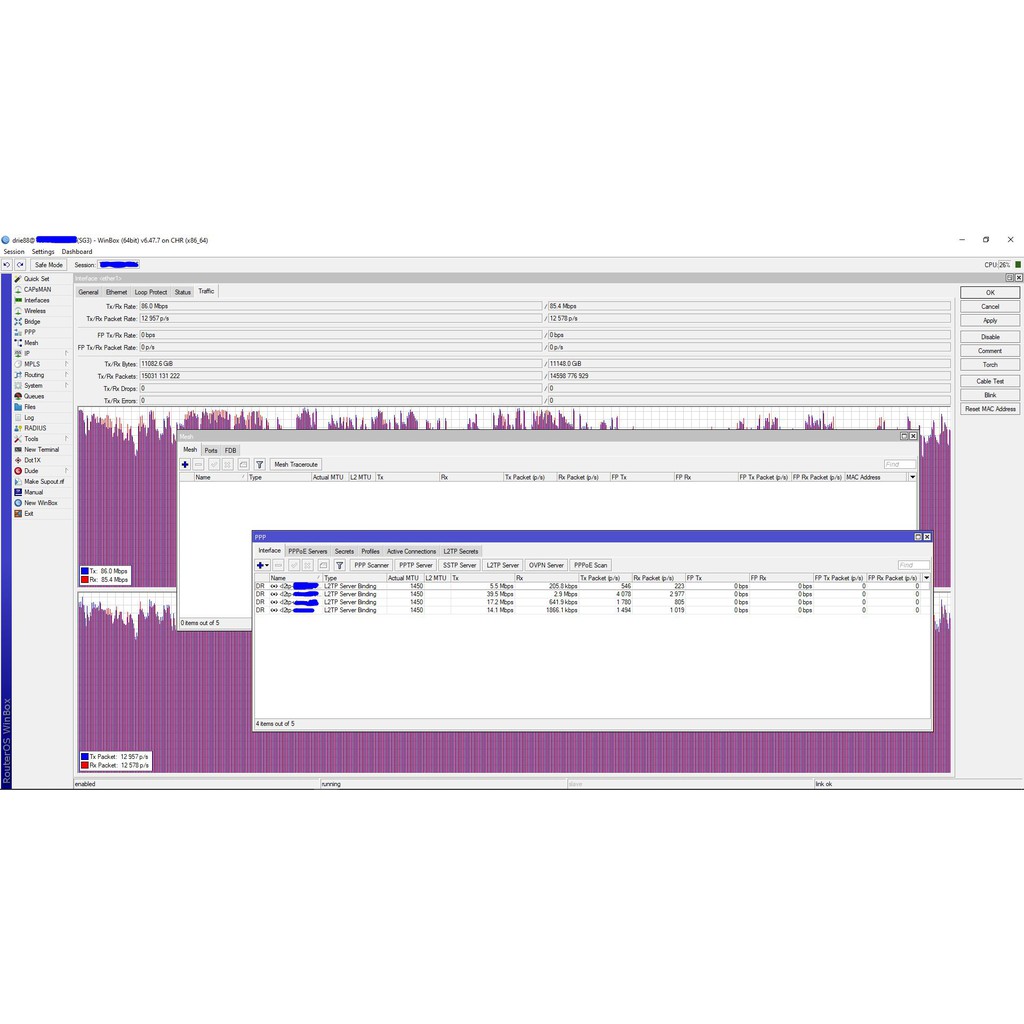Click the blue plus in the Mesh window

(185, 465)
